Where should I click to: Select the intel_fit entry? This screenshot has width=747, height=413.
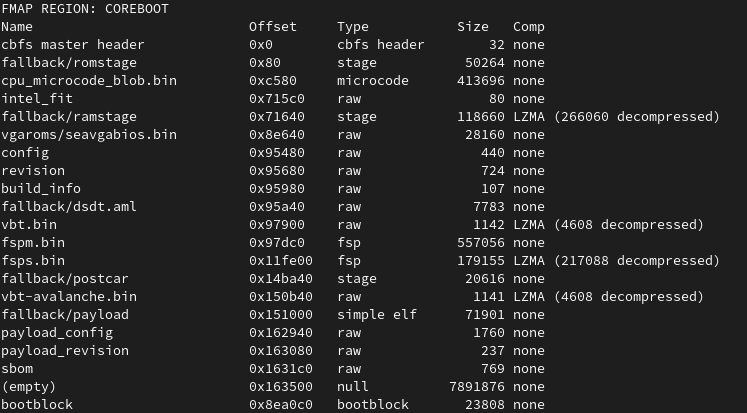coord(37,99)
